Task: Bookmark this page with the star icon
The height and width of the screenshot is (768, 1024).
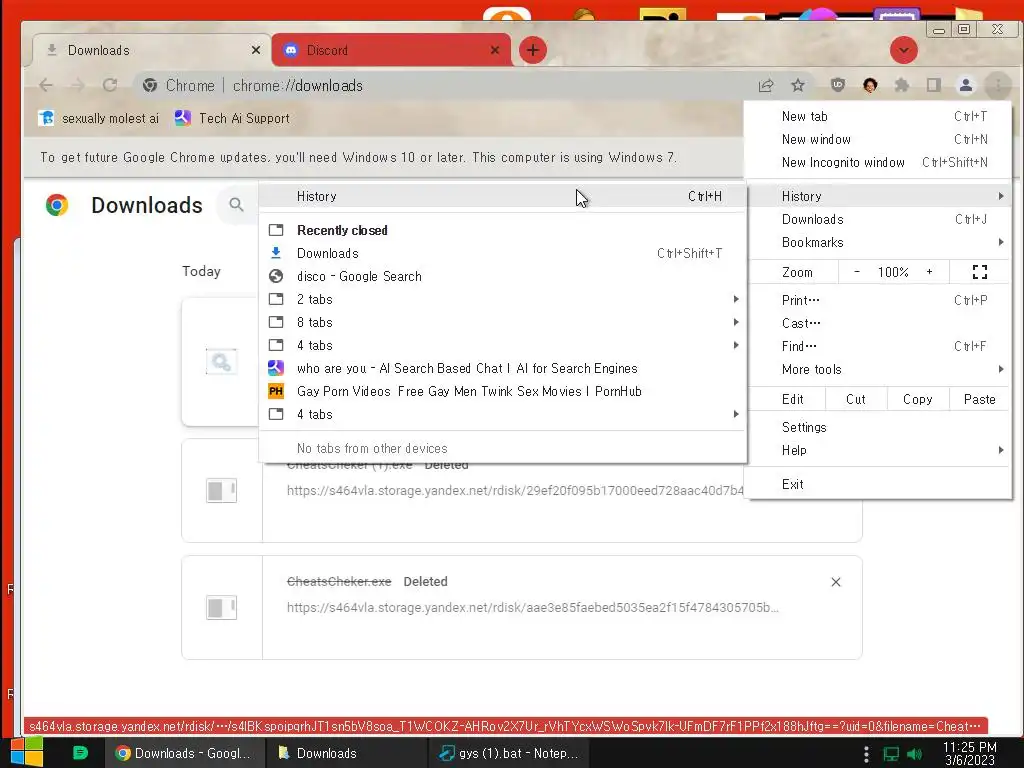Action: click(798, 86)
